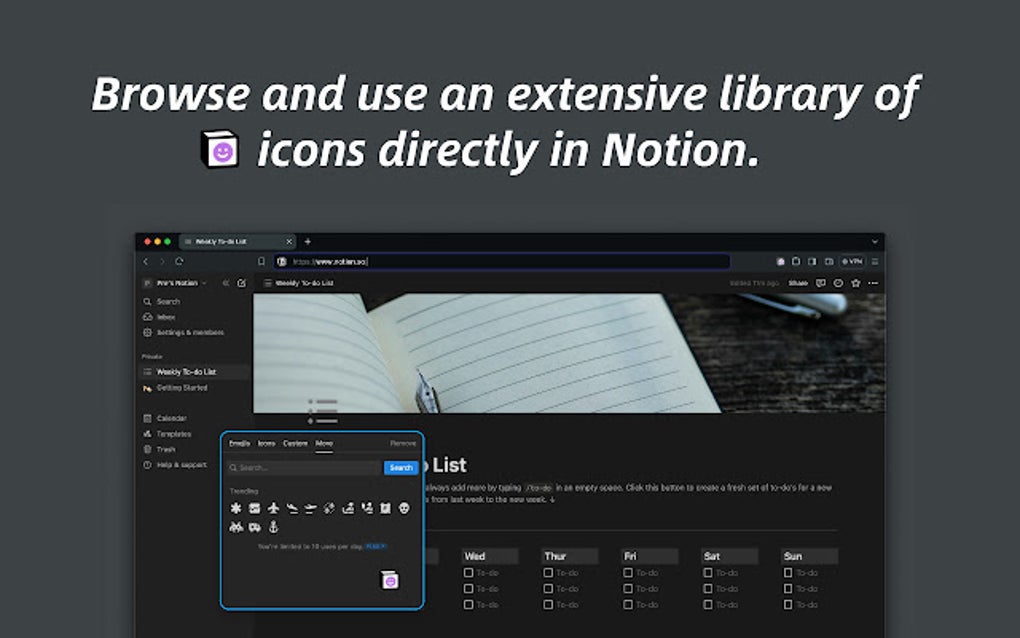Image resolution: width=1020 pixels, height=638 pixels.
Task: Pick the anchor icon from Trending
Action: tap(273, 527)
